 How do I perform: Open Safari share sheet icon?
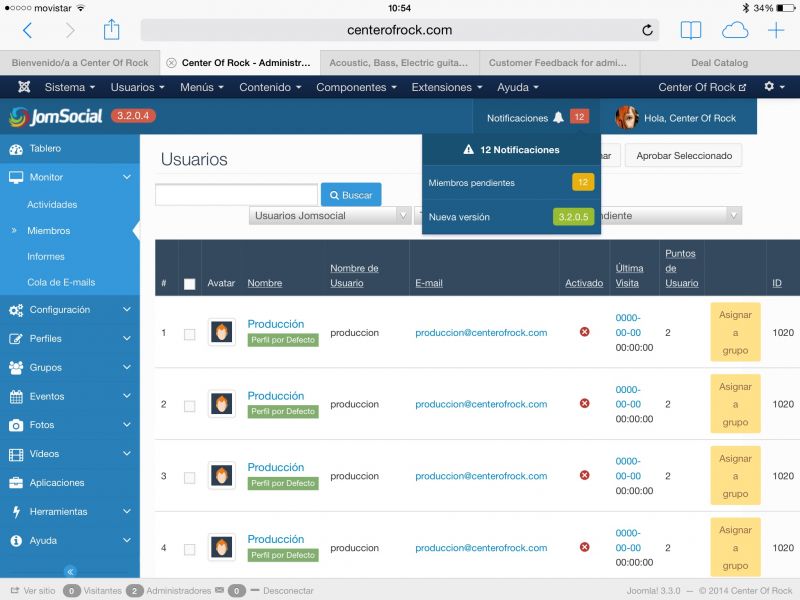click(111, 30)
